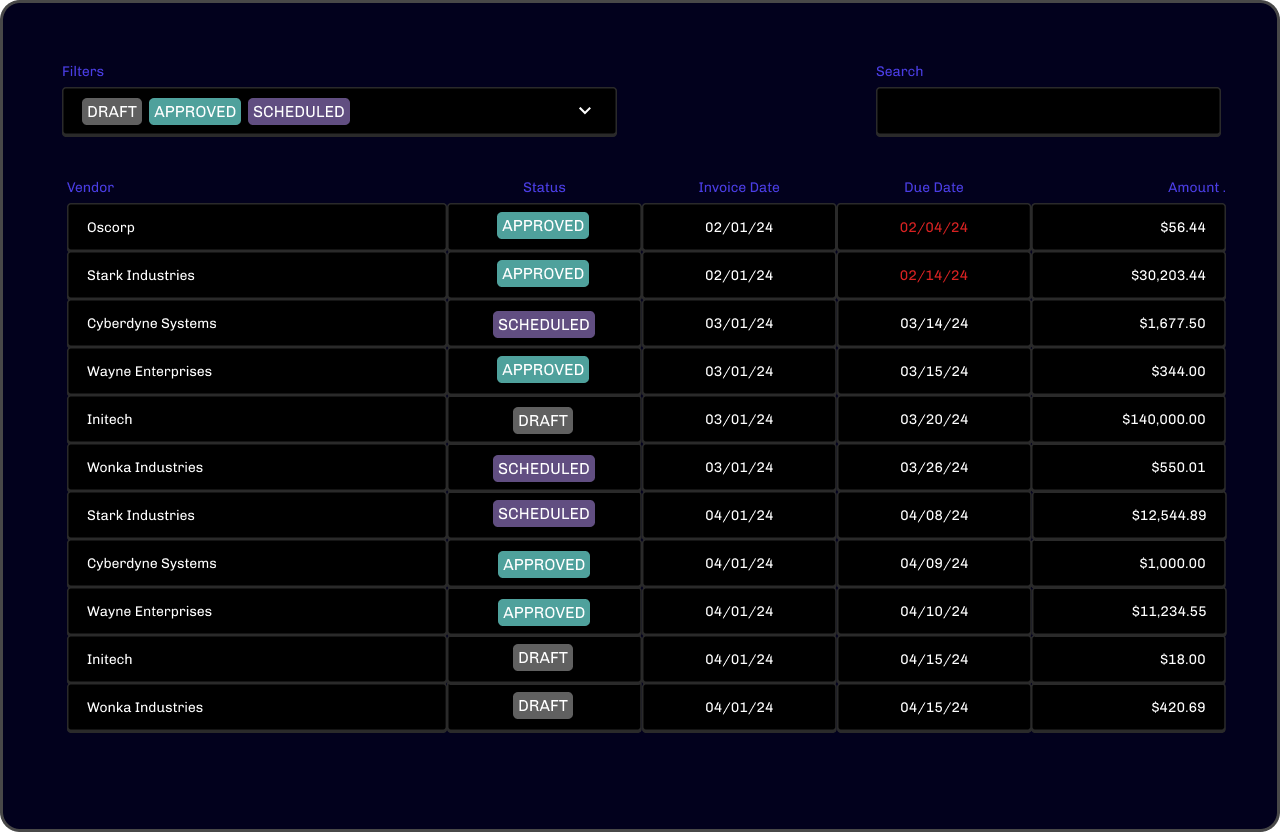Click APPROVED badge in $344.00 Wayne Enterprises row
Image resolution: width=1280 pixels, height=832 pixels.
[x=543, y=370]
